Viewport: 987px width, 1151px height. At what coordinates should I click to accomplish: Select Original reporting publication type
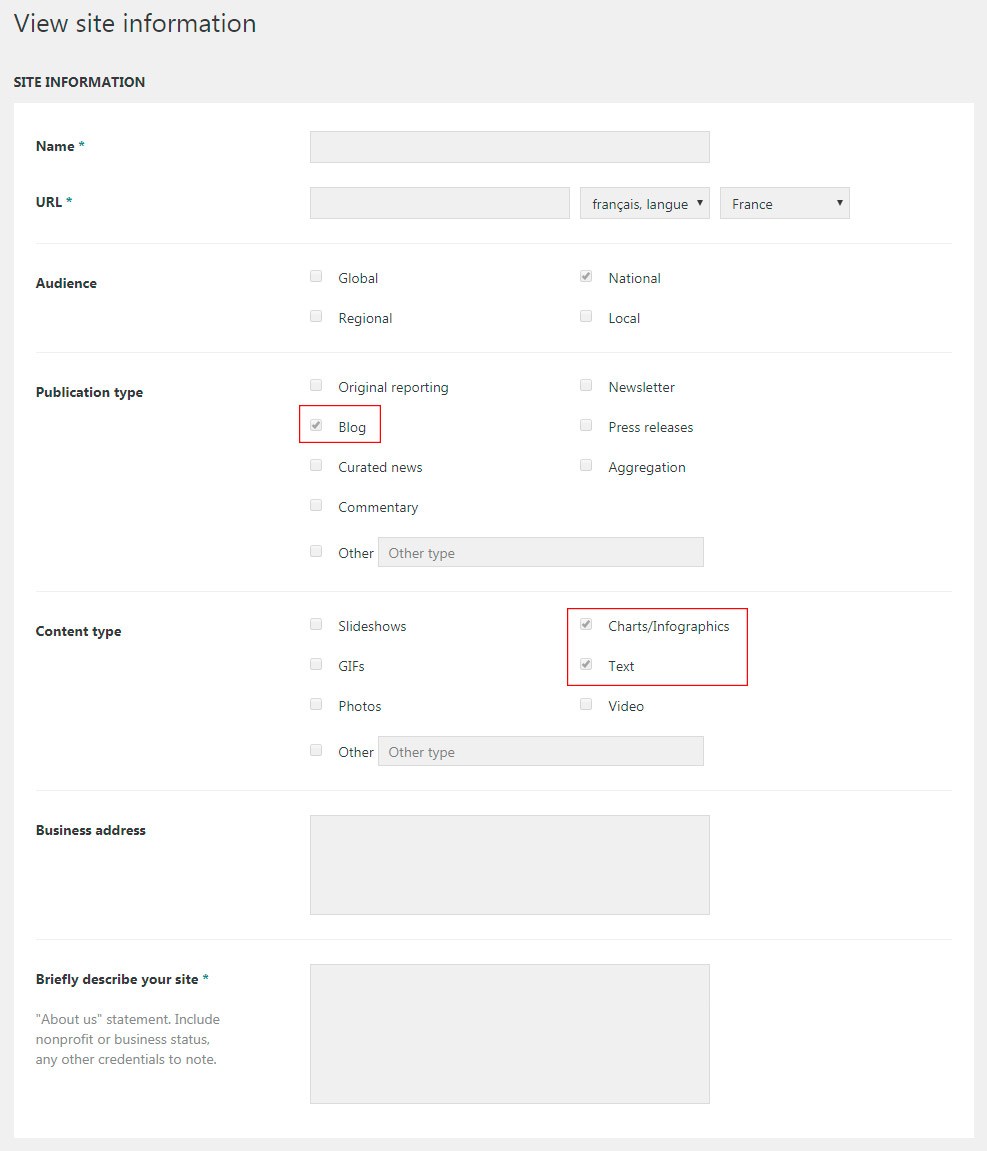[316, 385]
